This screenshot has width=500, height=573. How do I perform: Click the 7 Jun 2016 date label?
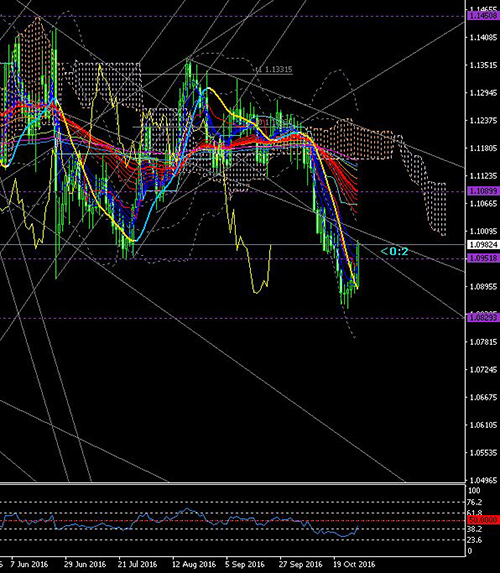click(29, 564)
